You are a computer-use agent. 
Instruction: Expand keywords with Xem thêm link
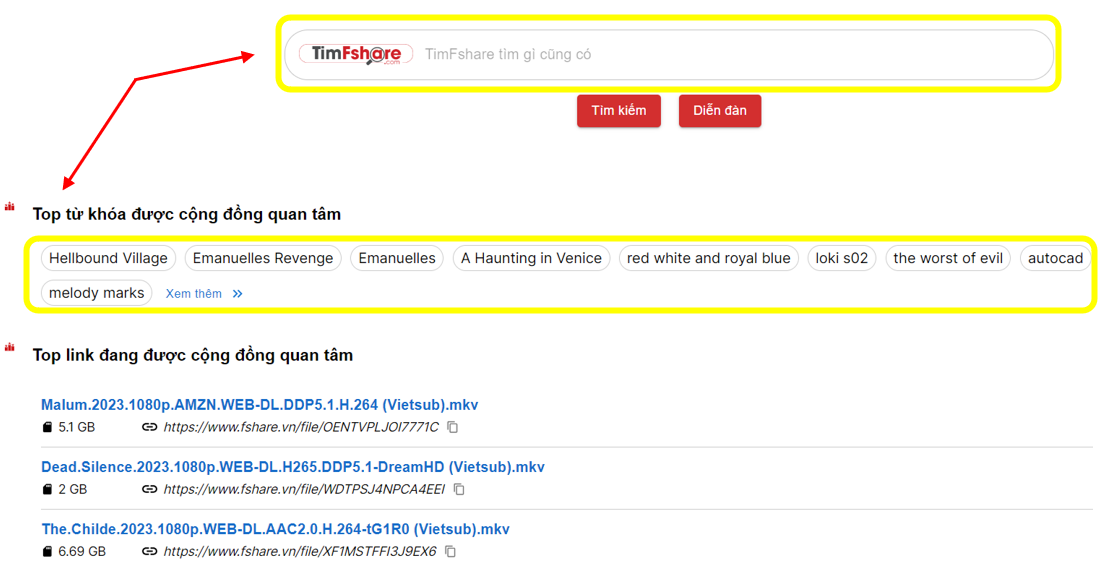point(204,293)
